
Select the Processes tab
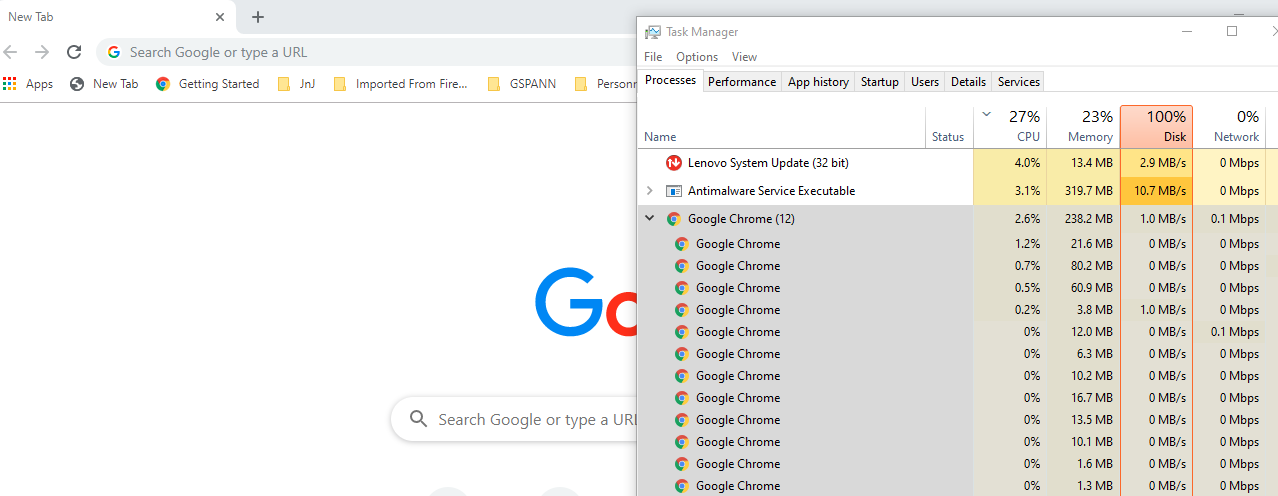pos(670,80)
